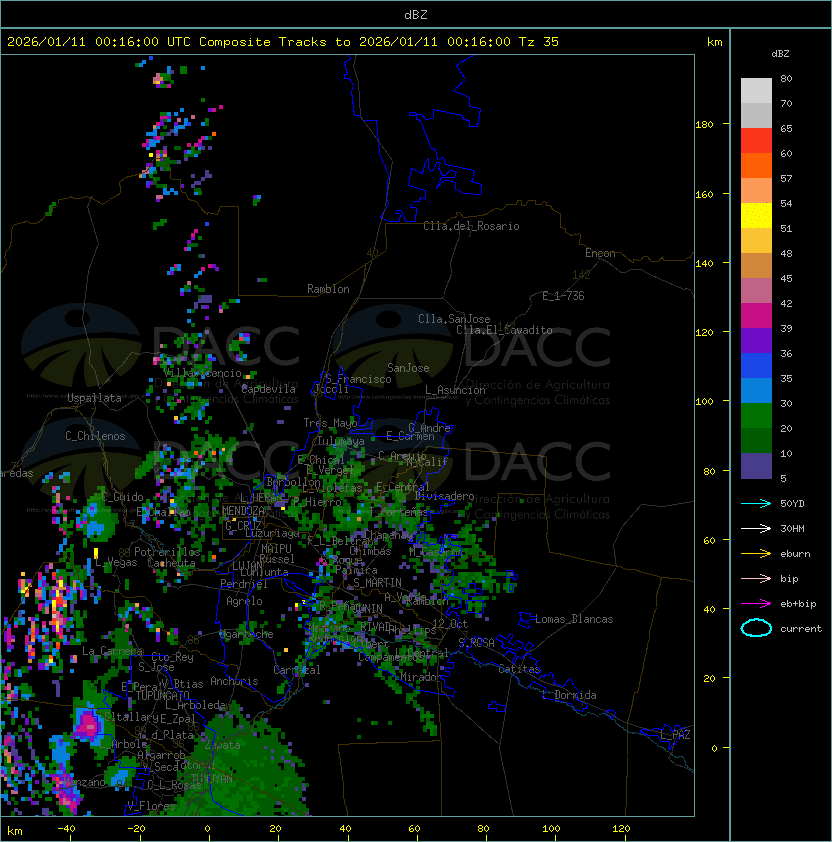This screenshot has height=842, width=832.
Task: Click the Agrelo map label
Action: coord(244,601)
